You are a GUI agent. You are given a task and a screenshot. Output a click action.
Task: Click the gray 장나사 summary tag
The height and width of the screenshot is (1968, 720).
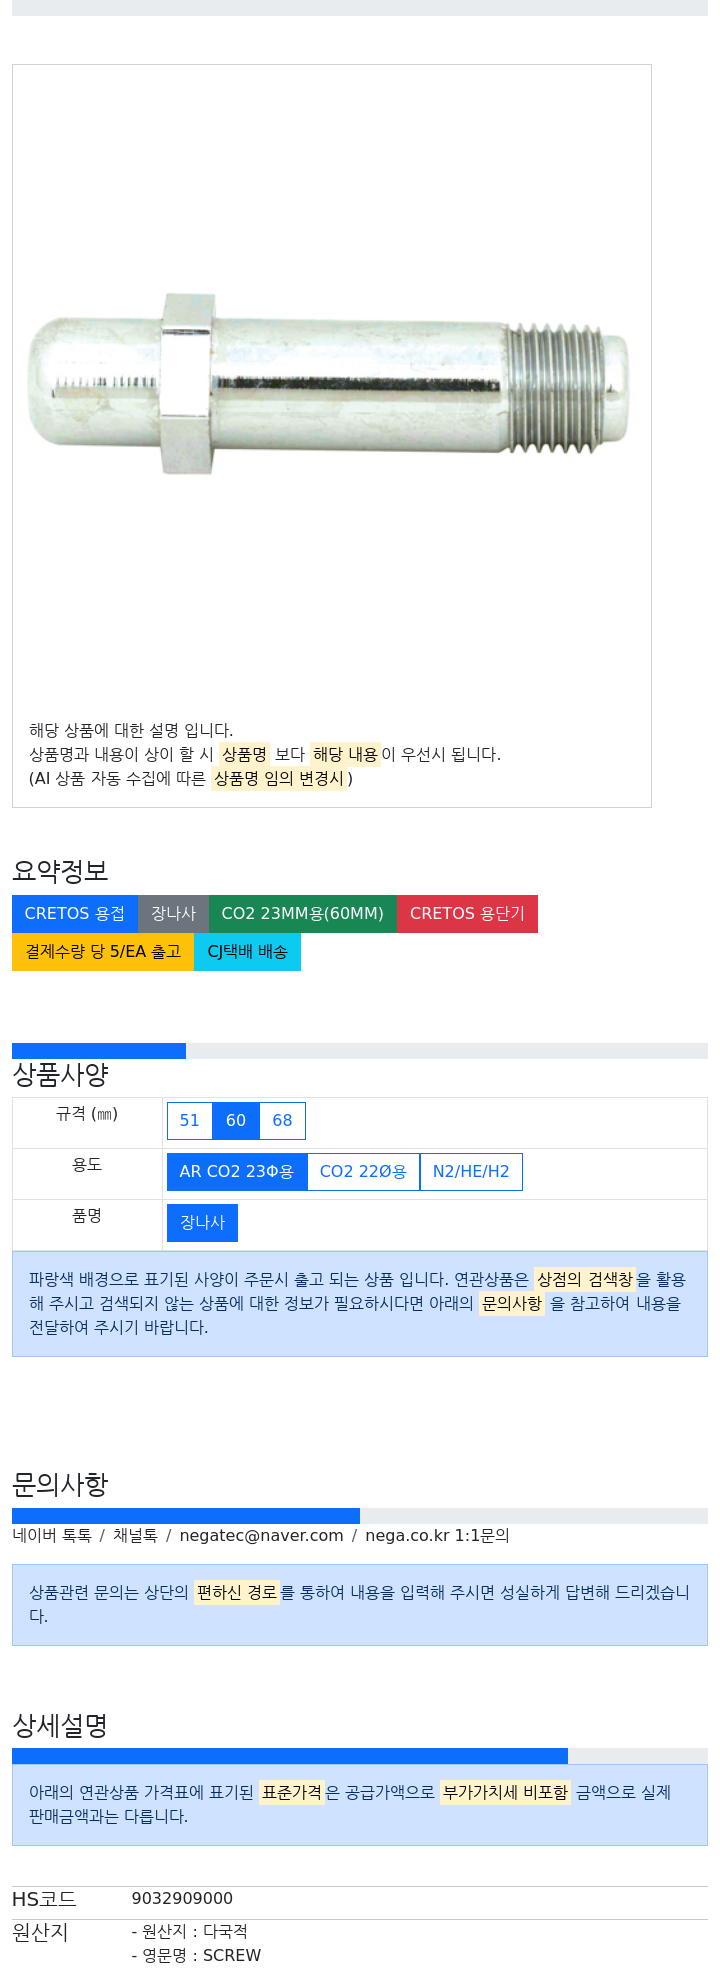[173, 914]
